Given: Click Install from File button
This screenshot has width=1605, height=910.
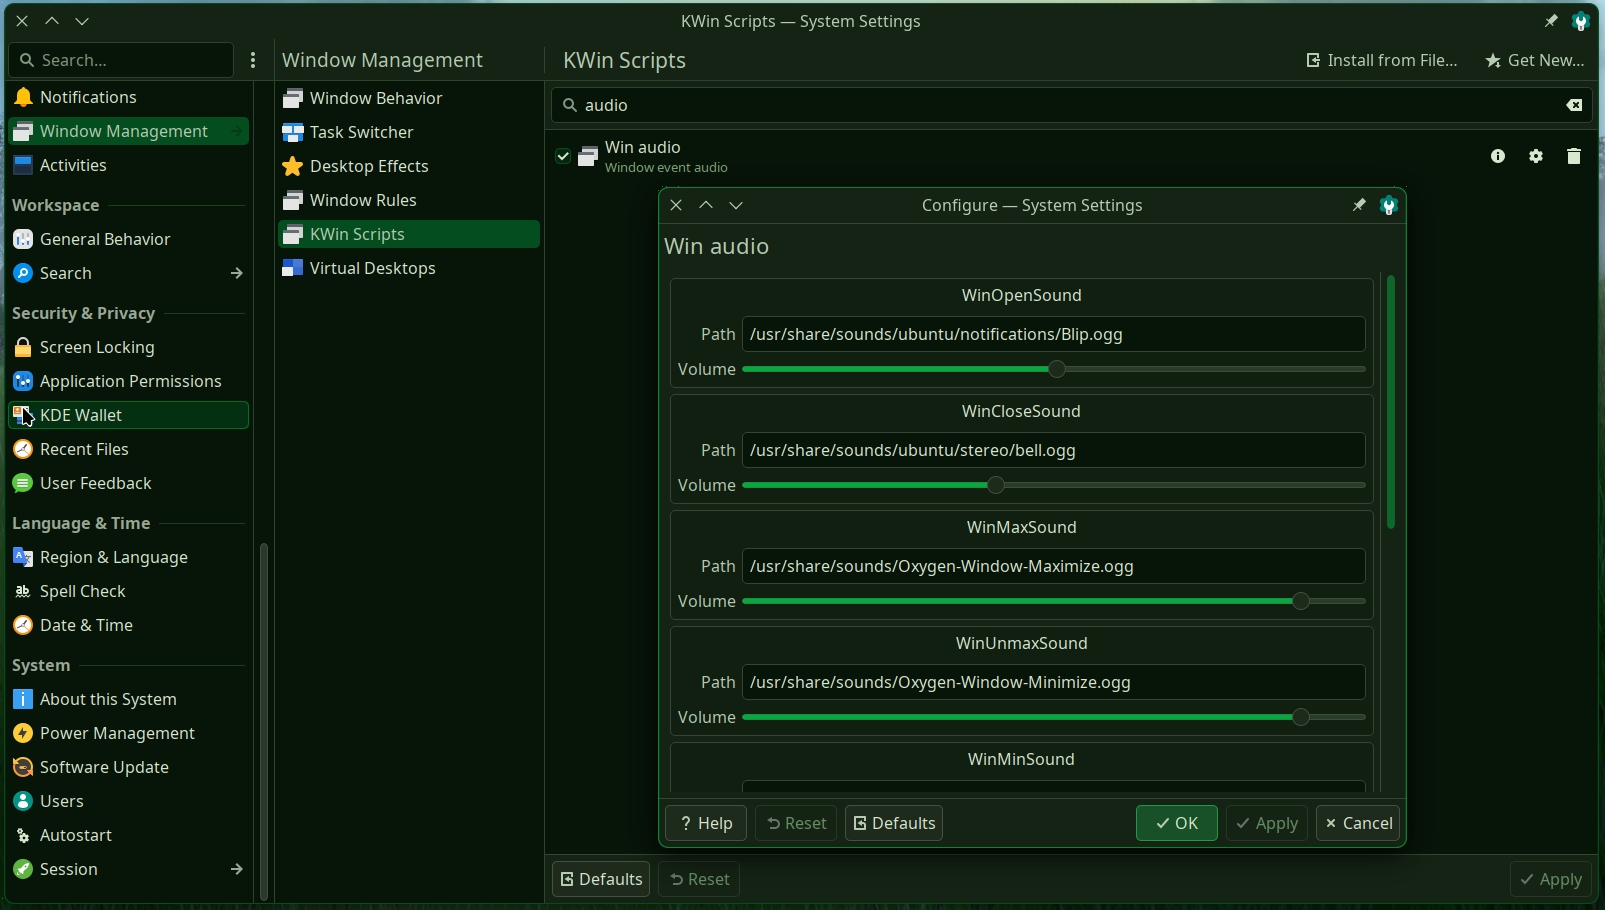Looking at the screenshot, I should pos(1382,60).
